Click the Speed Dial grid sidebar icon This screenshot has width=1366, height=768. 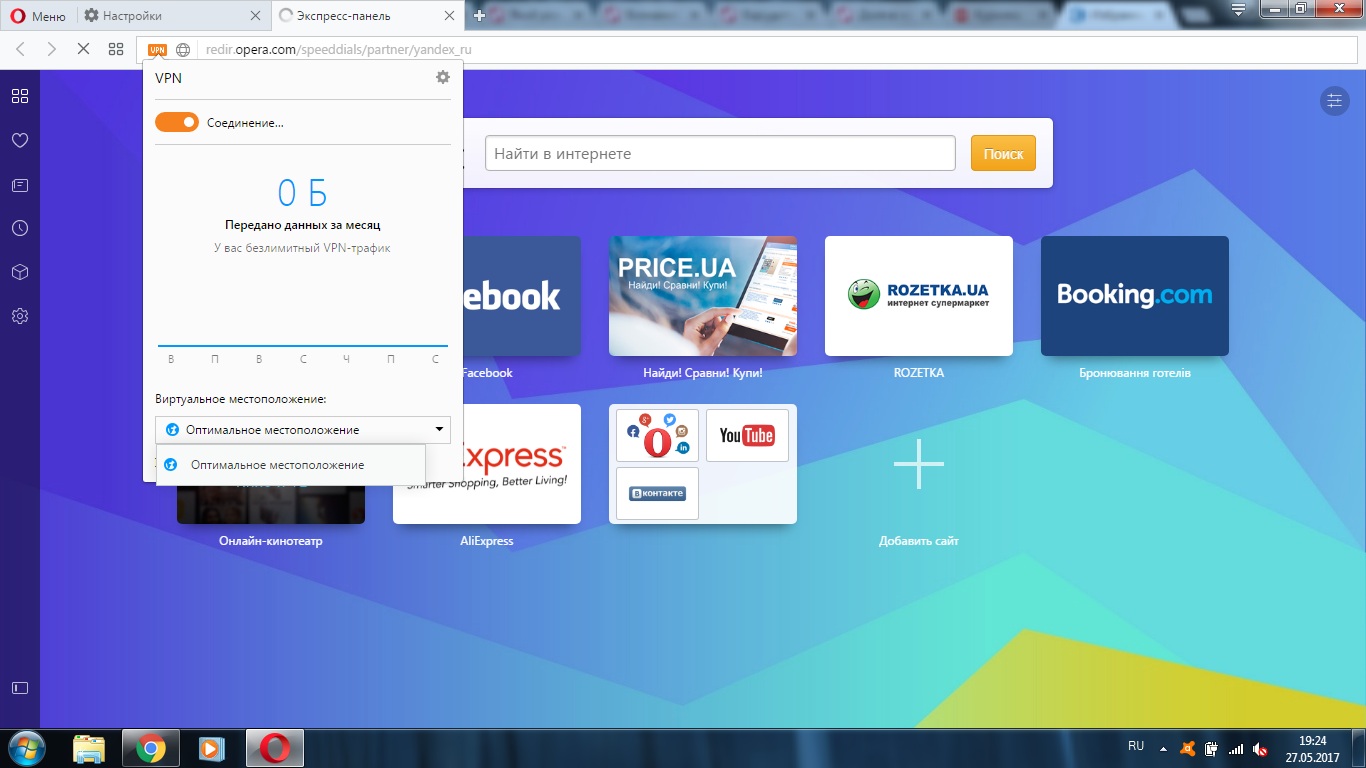point(20,96)
